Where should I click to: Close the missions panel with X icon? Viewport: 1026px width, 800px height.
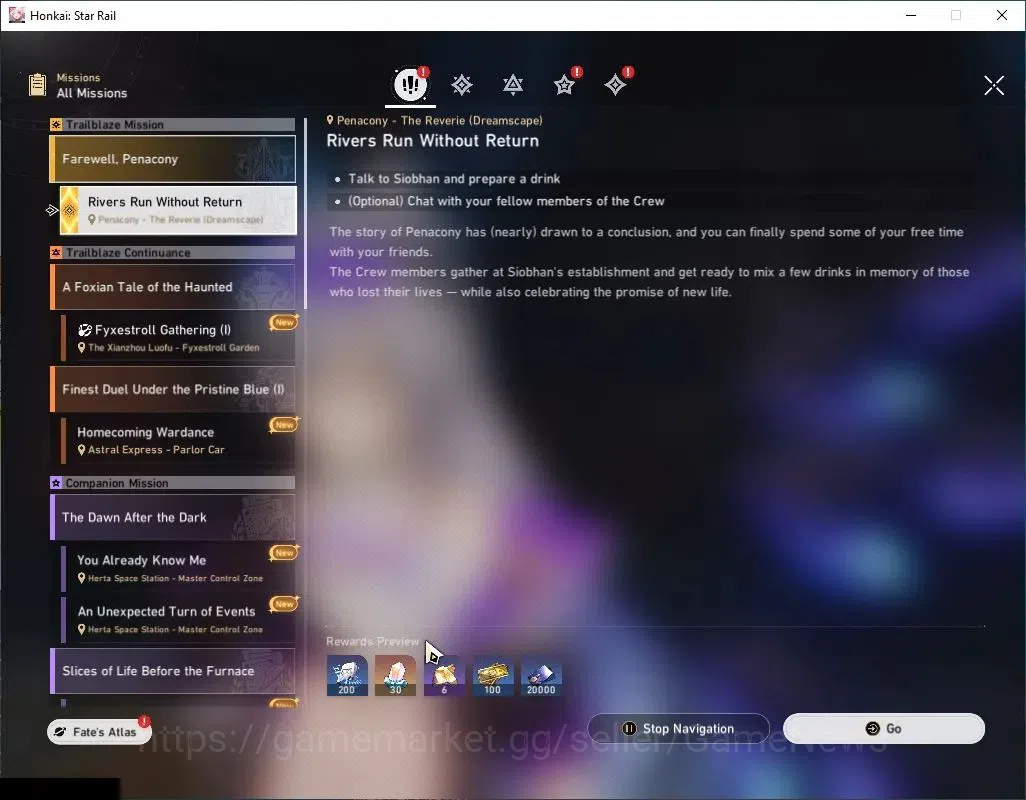[x=994, y=85]
